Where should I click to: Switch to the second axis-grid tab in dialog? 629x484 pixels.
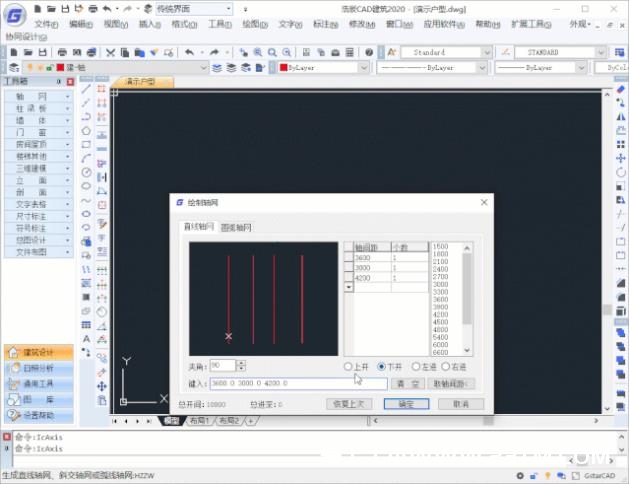pyautogui.click(x=236, y=227)
